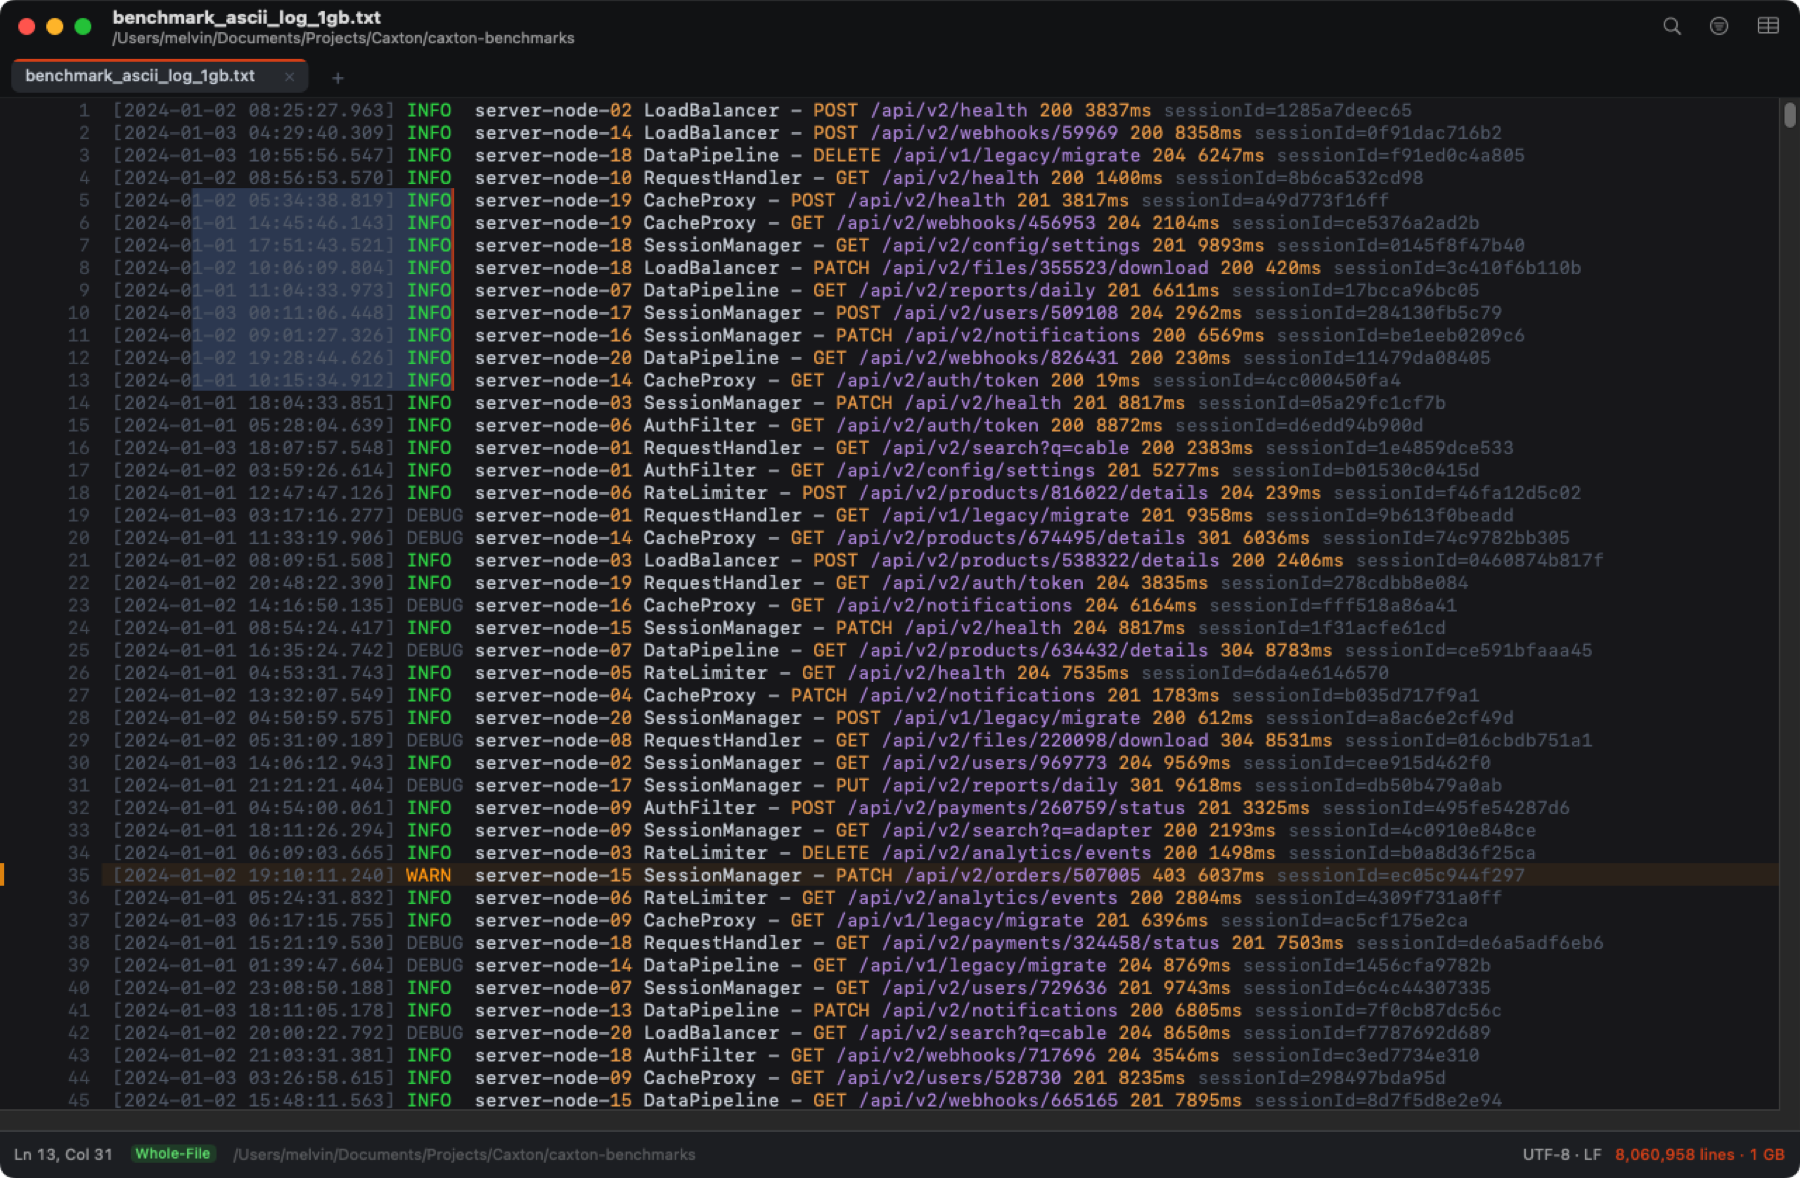Click /api/v2/payments/260759/status on line 32
Screen dimensions: 1800x1178
1016,808
